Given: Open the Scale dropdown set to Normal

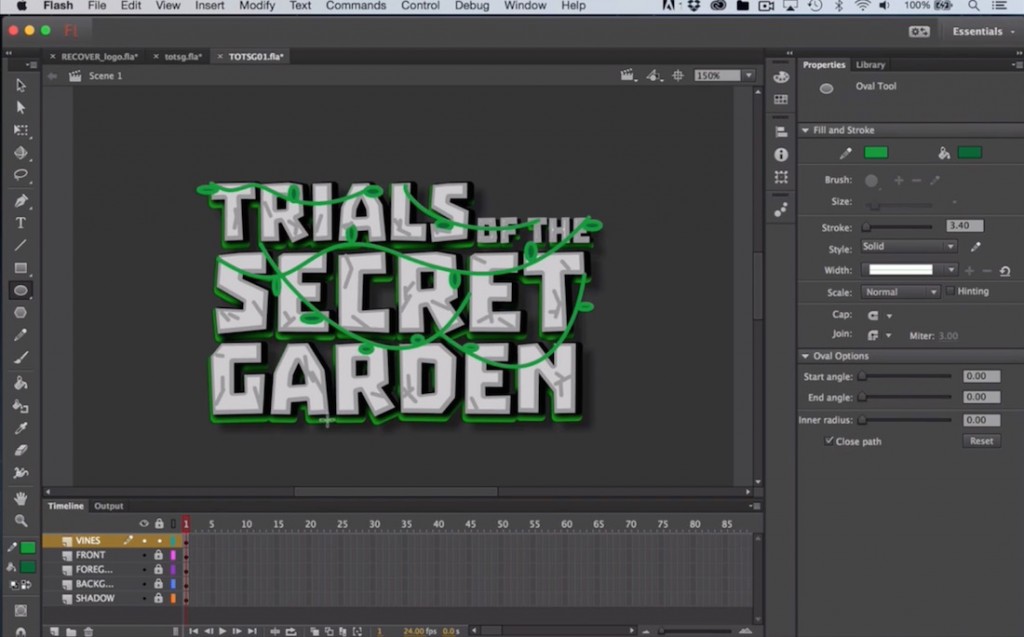Looking at the screenshot, I should click(898, 291).
